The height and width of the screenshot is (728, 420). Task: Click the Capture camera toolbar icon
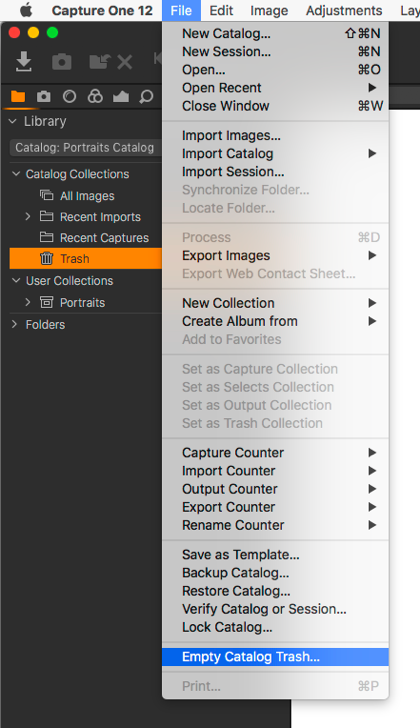click(x=62, y=61)
